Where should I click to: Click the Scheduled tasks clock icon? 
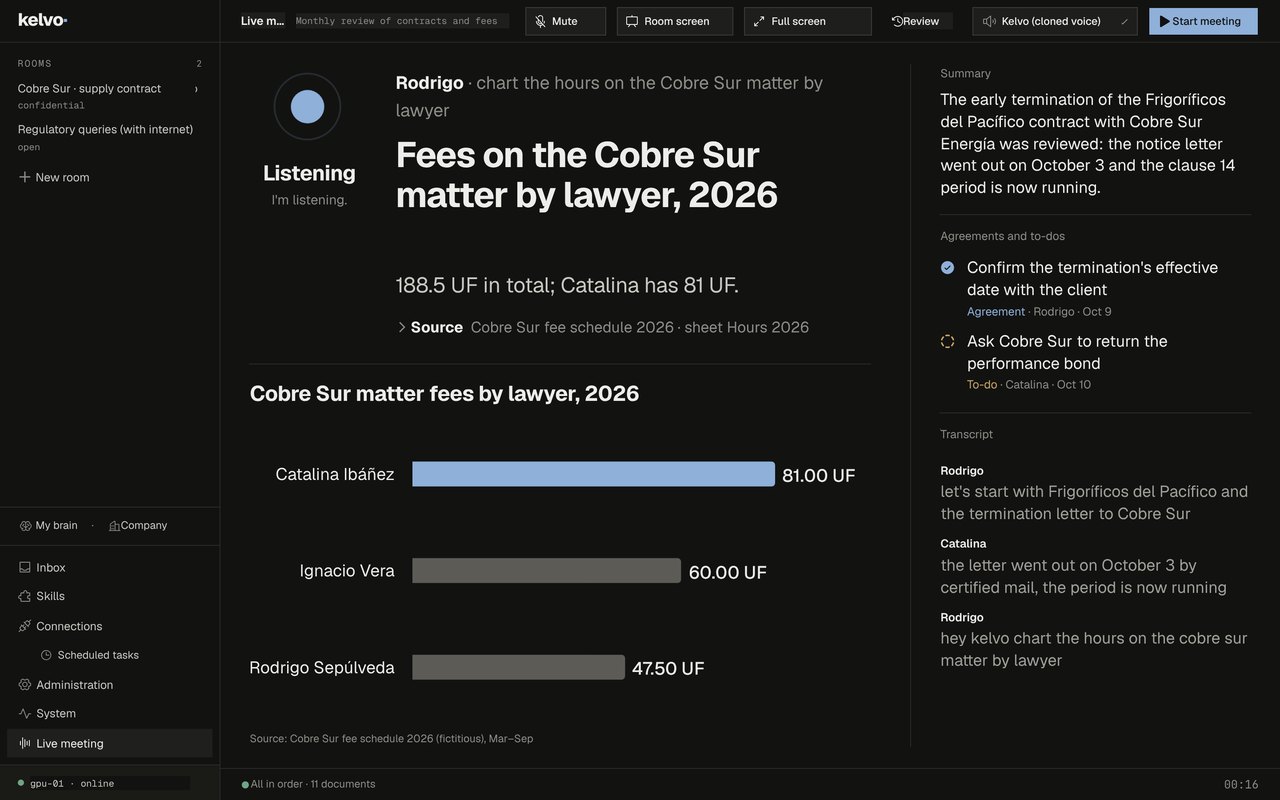coord(46,655)
